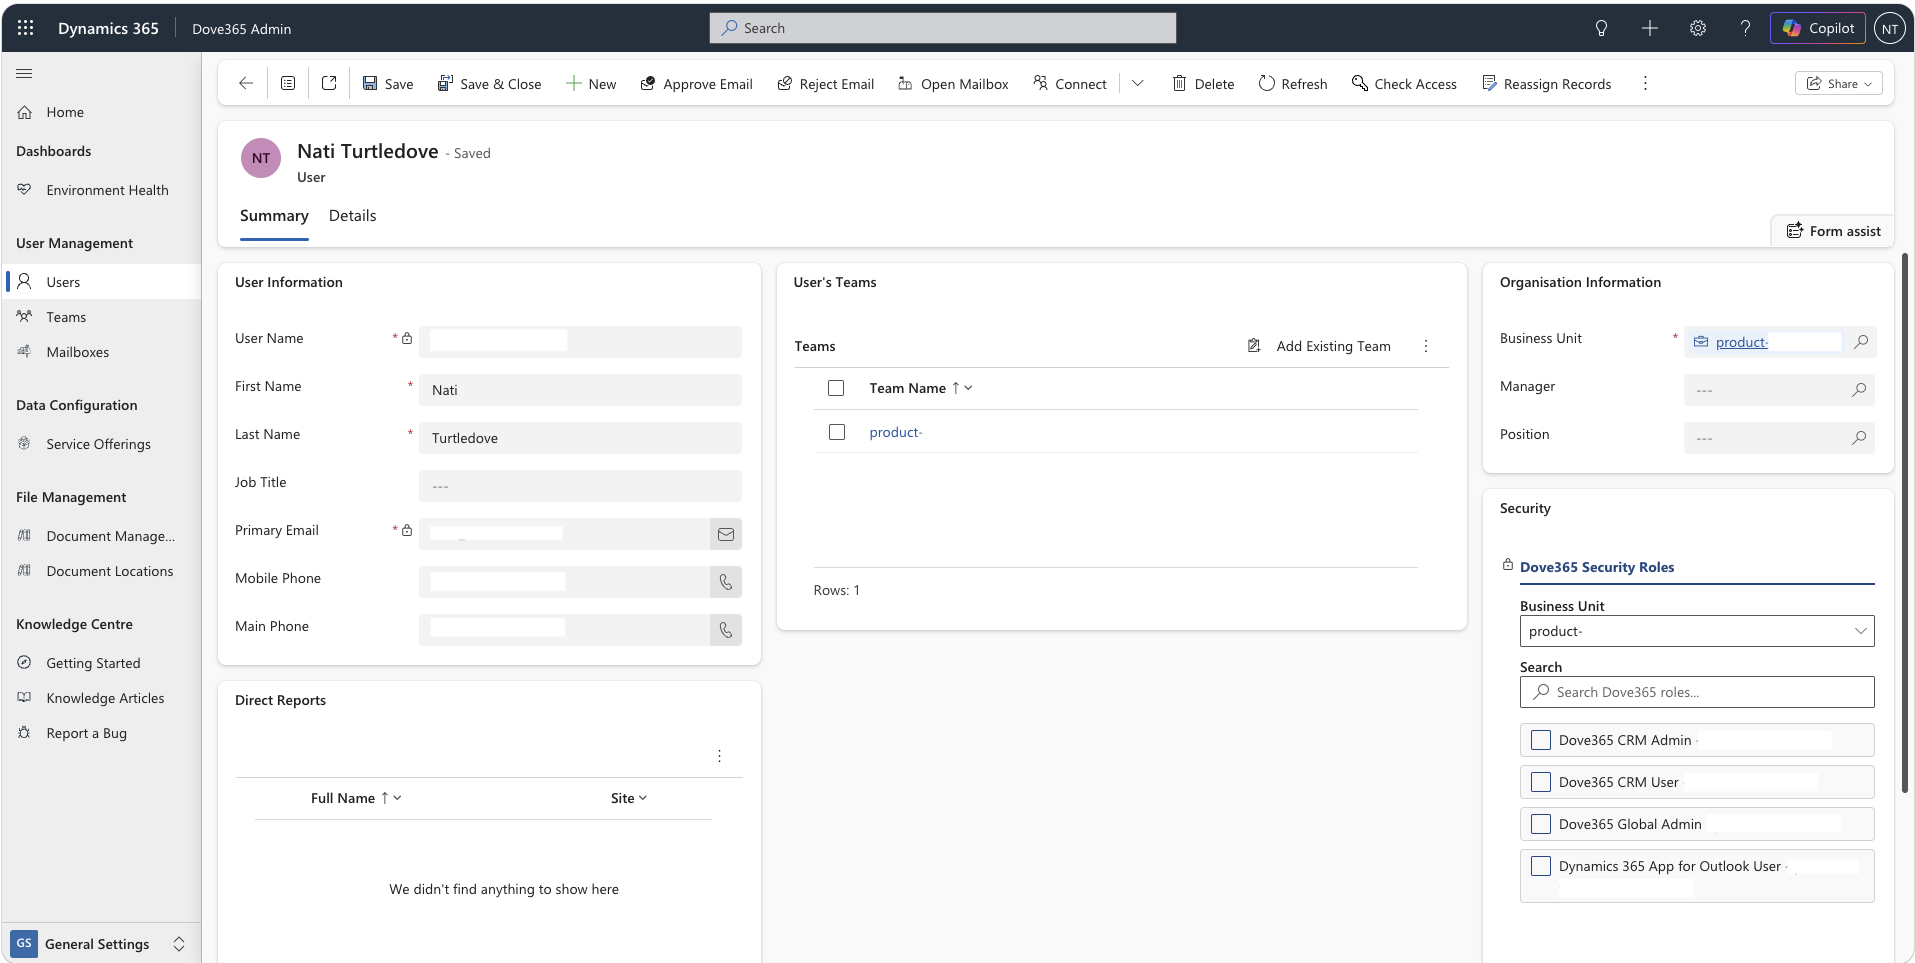The image size is (1915, 963).
Task: Click the Save toolbar button
Action: pos(388,83)
